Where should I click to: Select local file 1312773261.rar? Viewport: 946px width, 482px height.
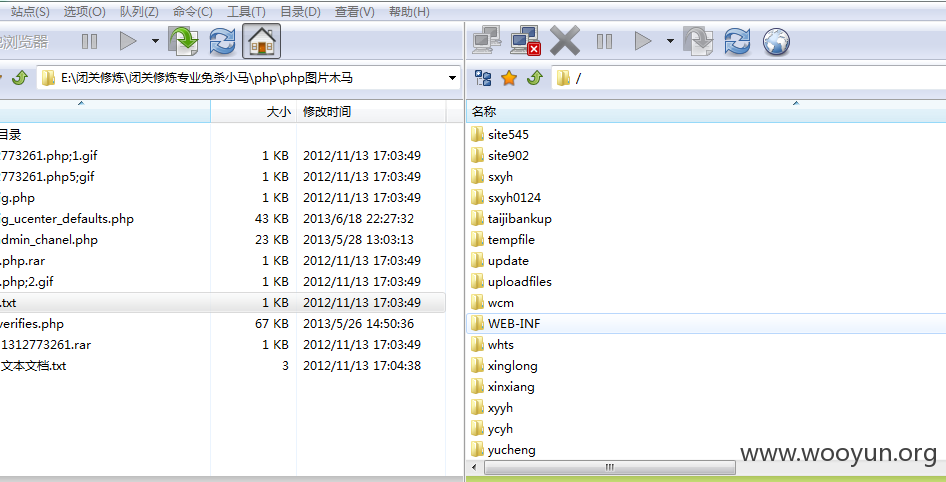click(223, 344)
